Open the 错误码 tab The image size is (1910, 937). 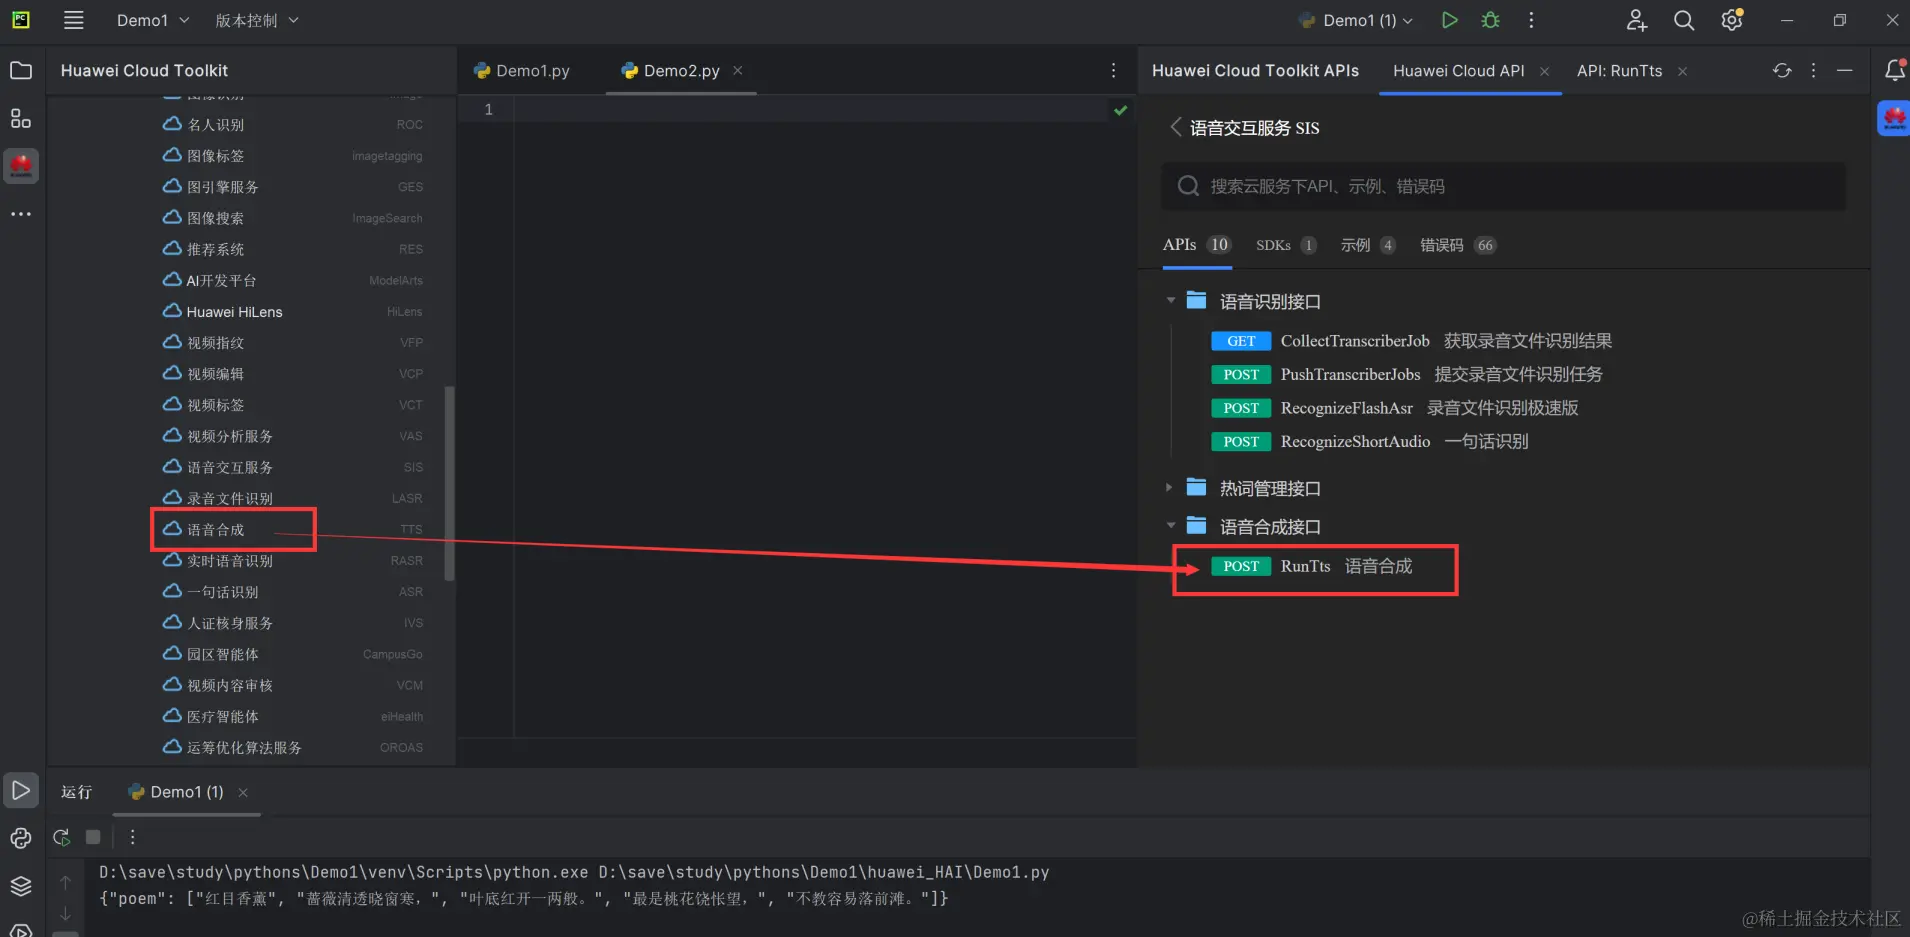[x=1458, y=245]
